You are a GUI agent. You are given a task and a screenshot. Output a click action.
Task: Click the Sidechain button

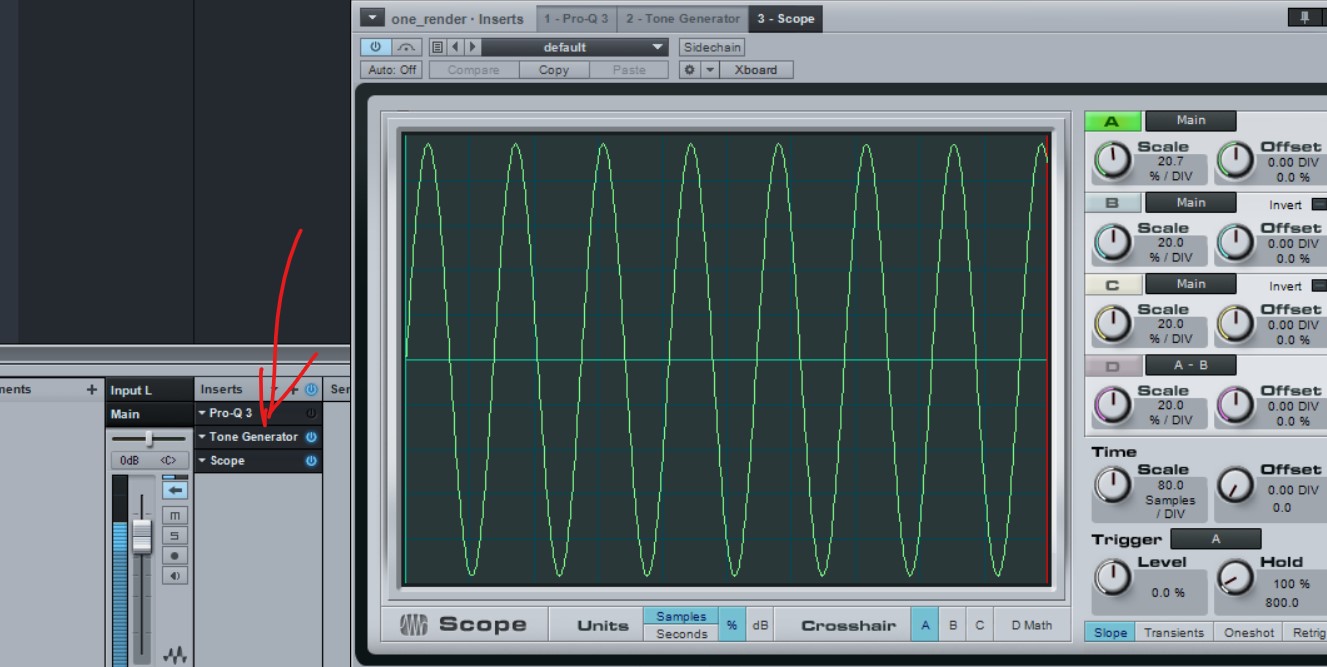712,47
